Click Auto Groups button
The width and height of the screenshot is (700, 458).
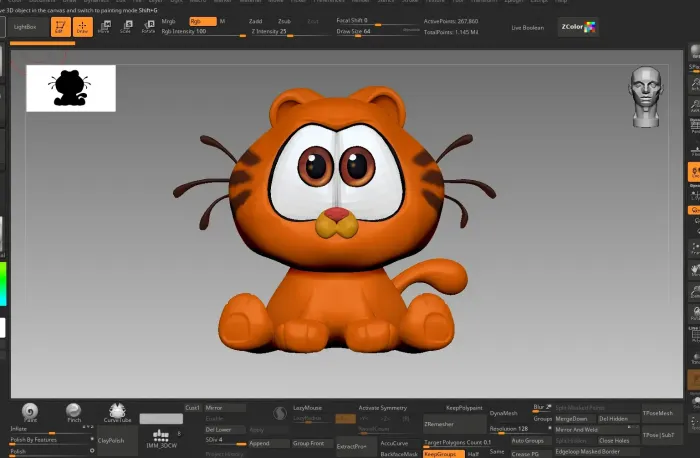pyautogui.click(x=531, y=441)
